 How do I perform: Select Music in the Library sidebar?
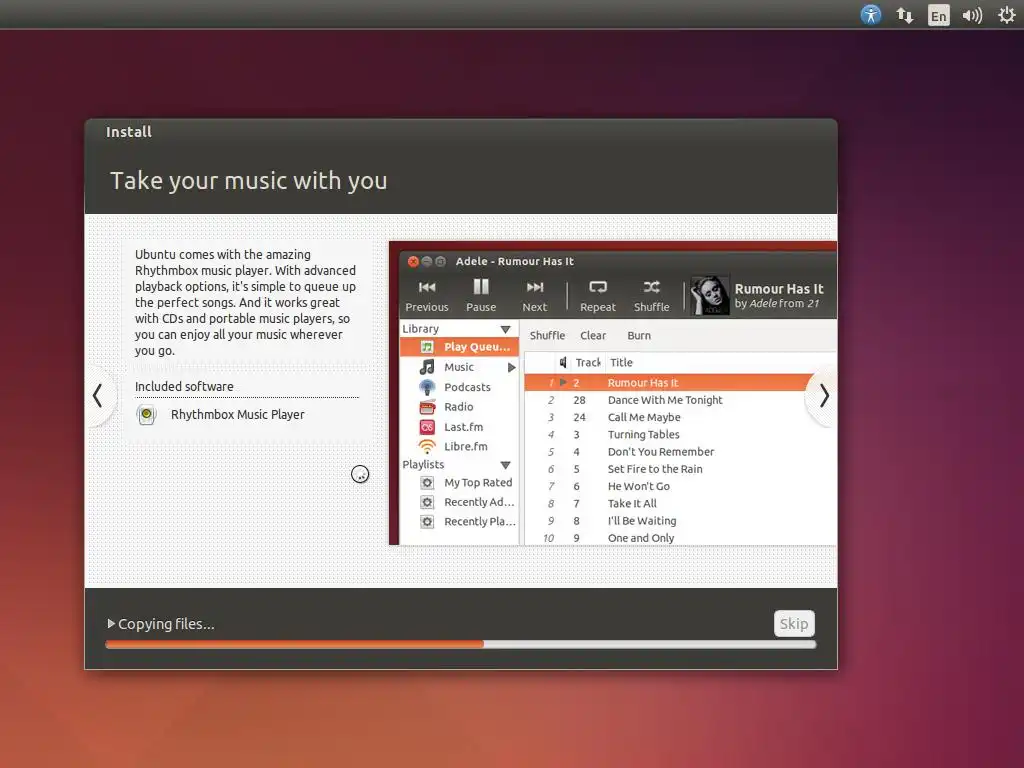459,367
